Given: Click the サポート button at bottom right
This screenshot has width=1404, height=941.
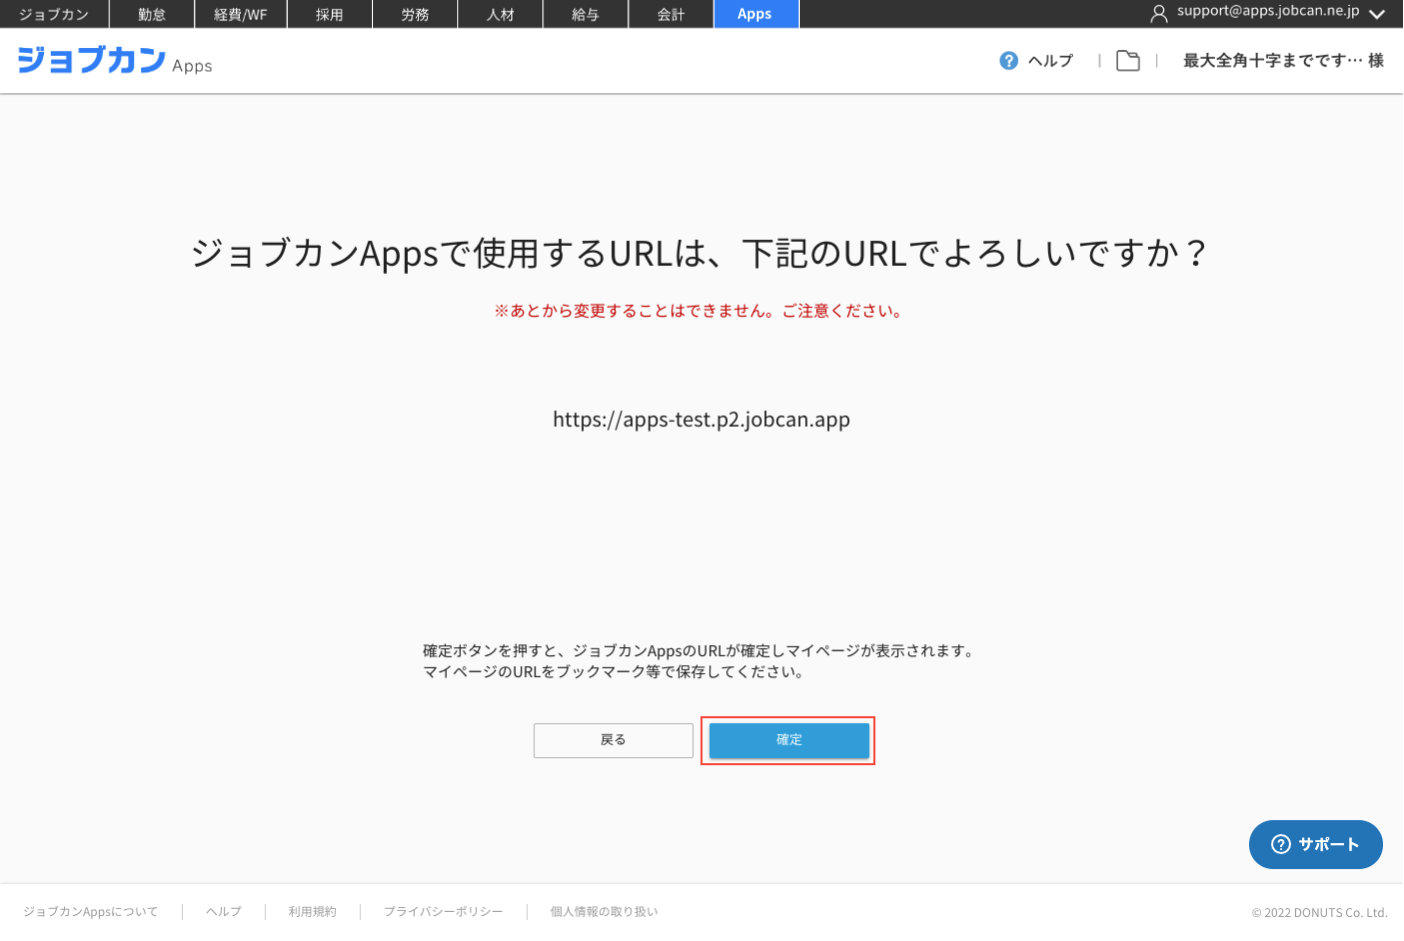Looking at the screenshot, I should 1315,844.
